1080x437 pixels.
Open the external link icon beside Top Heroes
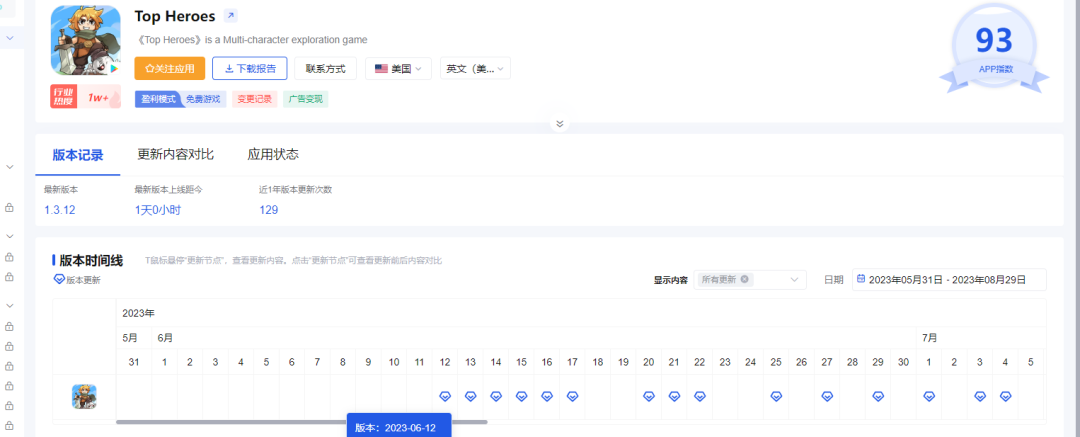[231, 16]
